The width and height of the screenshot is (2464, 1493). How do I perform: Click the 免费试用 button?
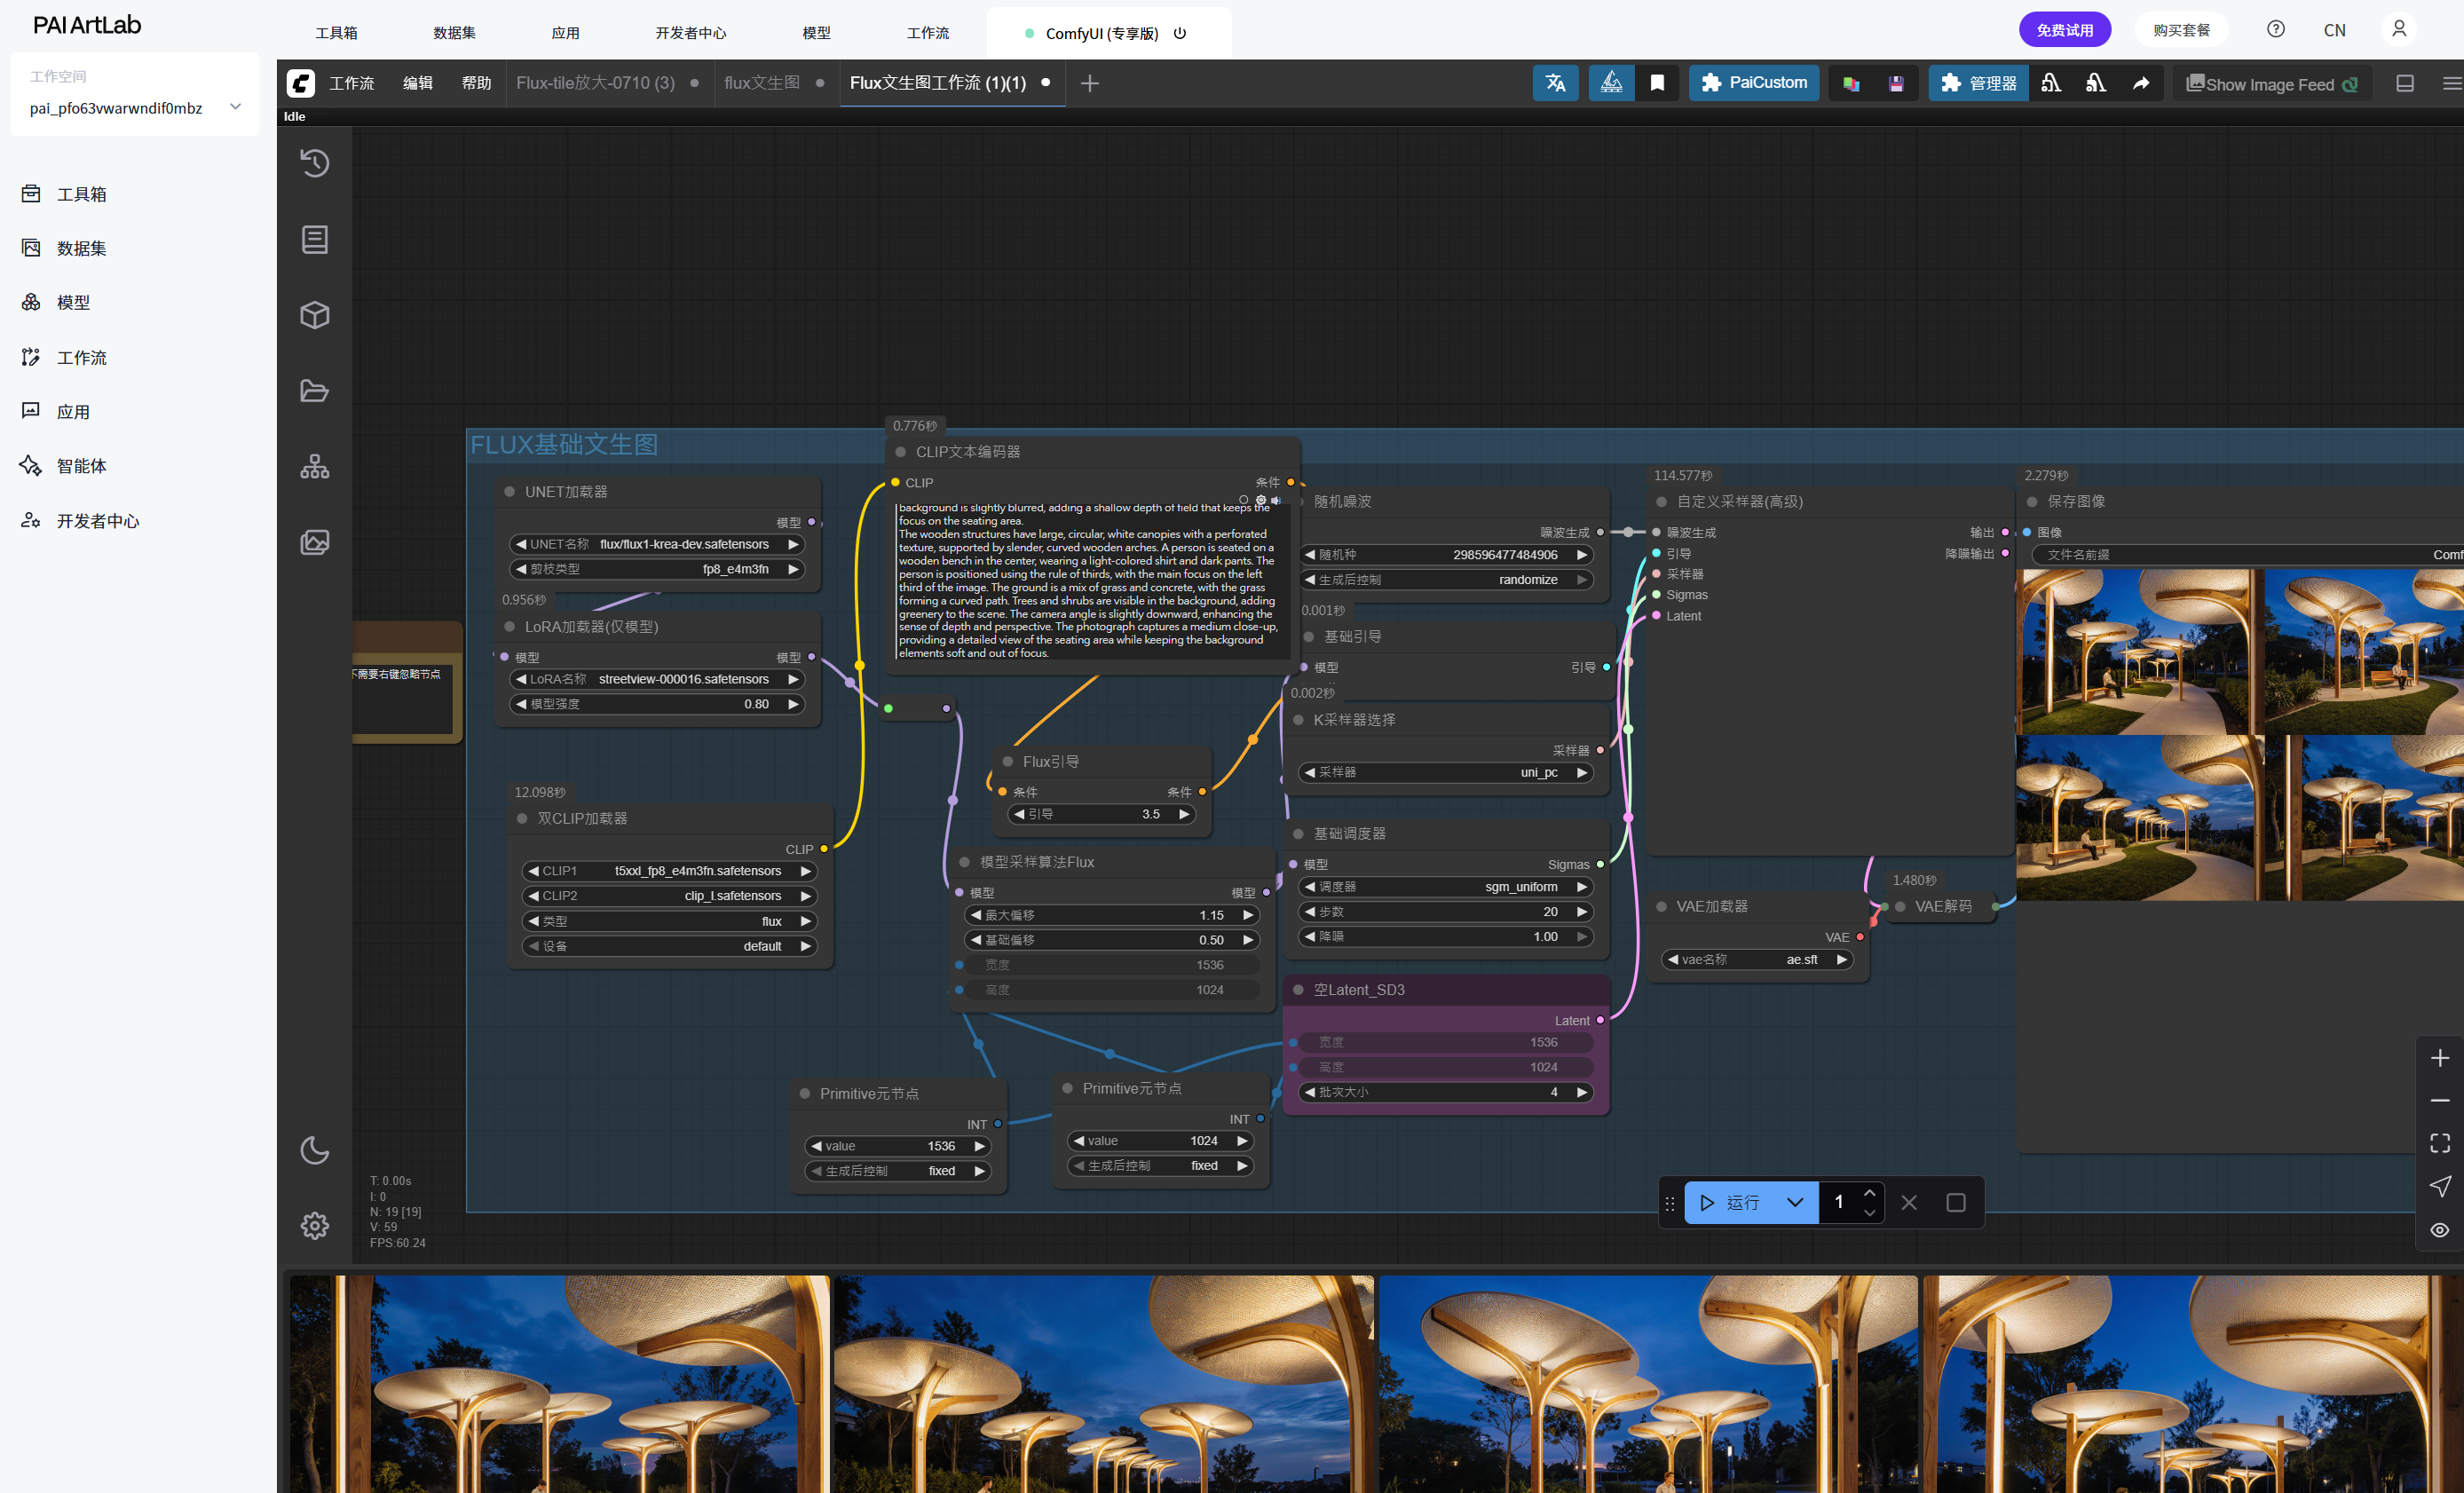(x=2064, y=30)
